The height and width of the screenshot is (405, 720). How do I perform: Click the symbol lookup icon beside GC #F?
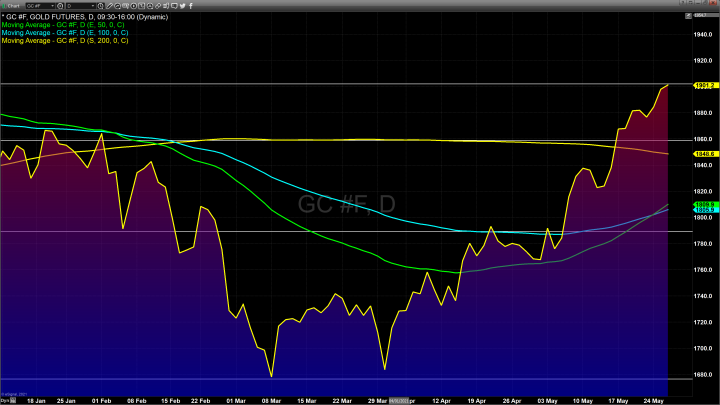(x=58, y=5)
